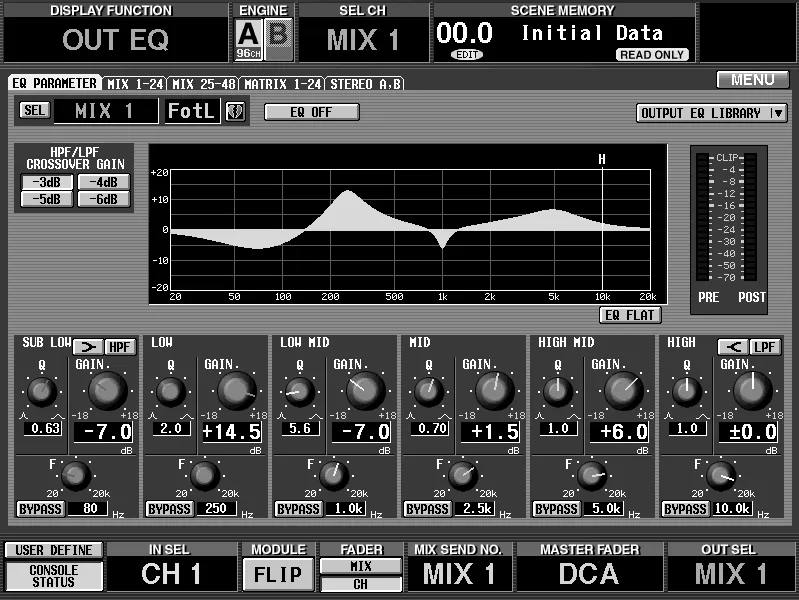Toggle the LPF button in HIGH band
Screen dimensions: 799x600
click(765, 347)
